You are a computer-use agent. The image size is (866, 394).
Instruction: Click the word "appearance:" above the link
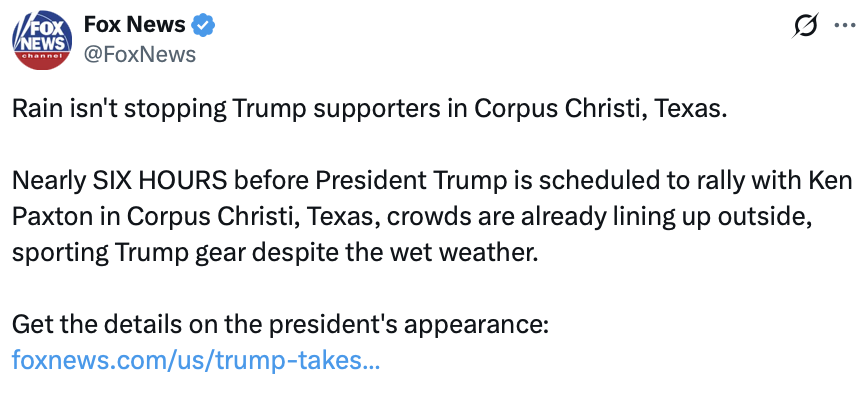(476, 326)
